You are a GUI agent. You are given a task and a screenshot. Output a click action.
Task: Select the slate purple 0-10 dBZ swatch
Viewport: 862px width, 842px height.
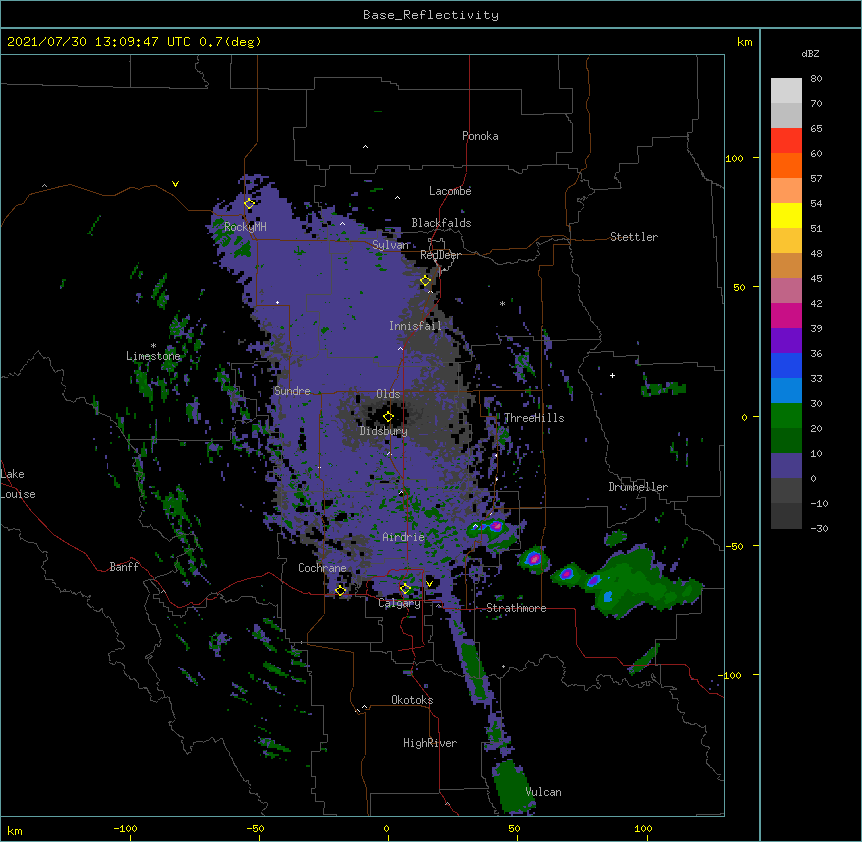click(x=786, y=466)
